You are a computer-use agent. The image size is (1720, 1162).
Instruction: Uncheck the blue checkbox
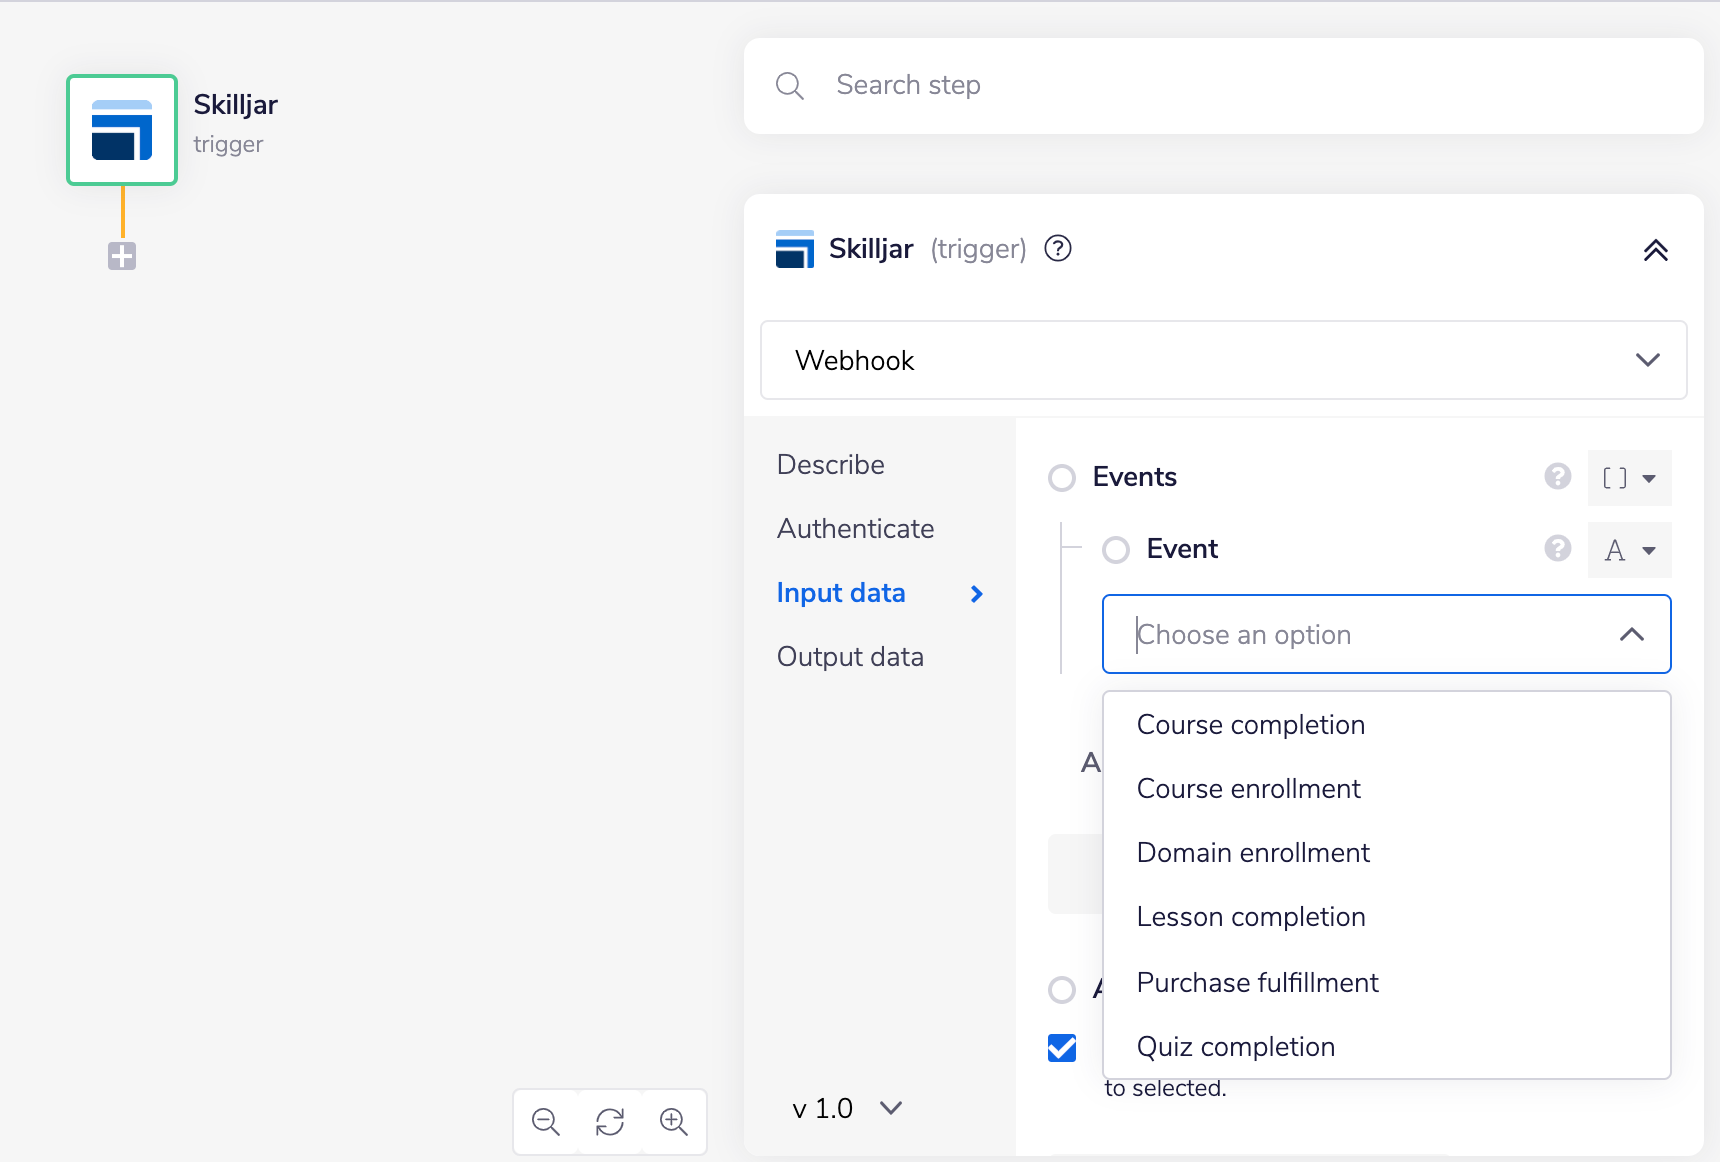click(1062, 1048)
